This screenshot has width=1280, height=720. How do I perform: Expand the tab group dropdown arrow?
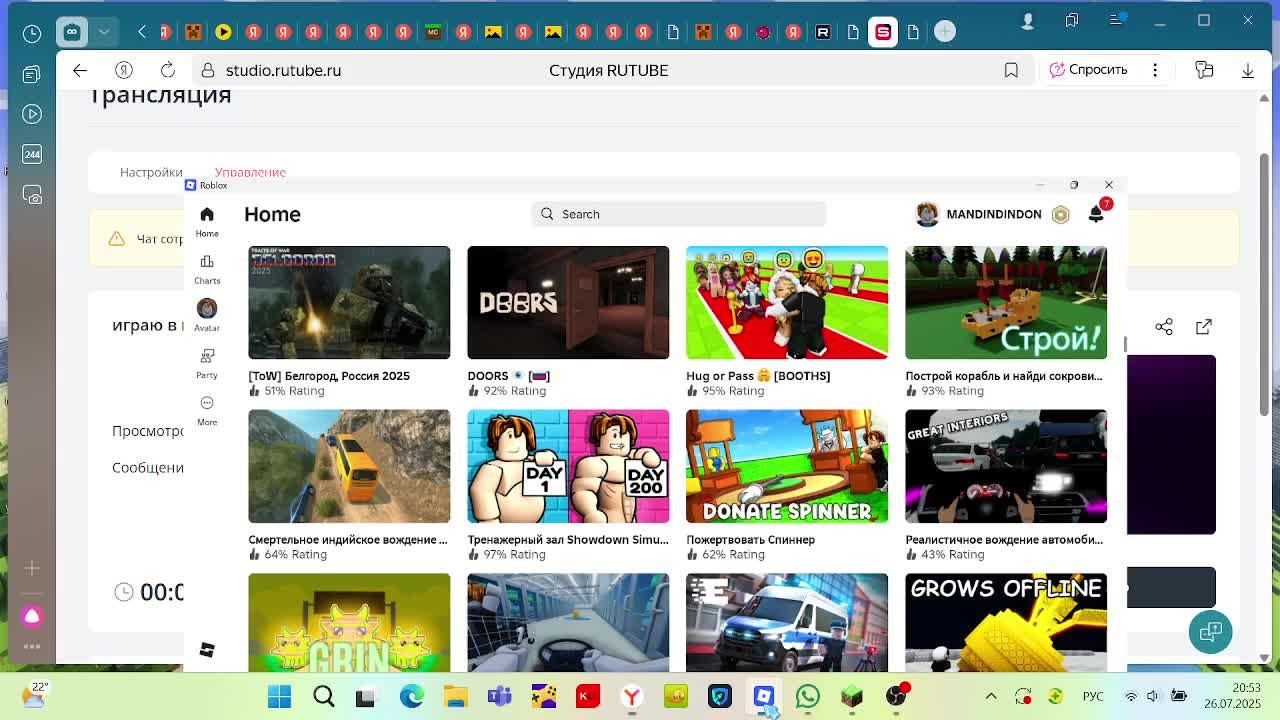pos(103,32)
